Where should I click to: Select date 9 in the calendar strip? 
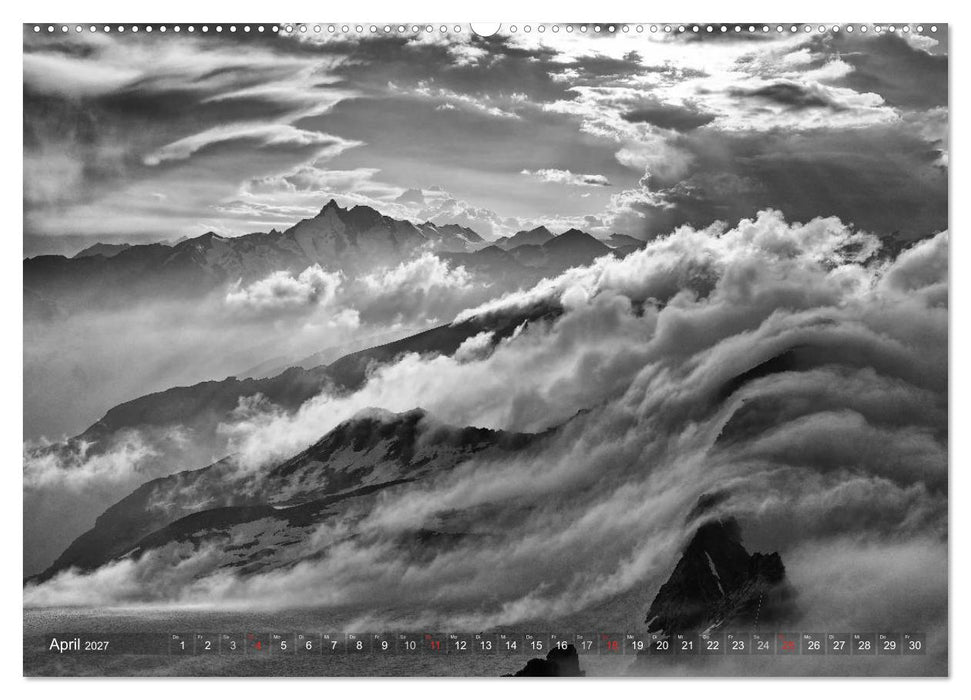tap(385, 644)
